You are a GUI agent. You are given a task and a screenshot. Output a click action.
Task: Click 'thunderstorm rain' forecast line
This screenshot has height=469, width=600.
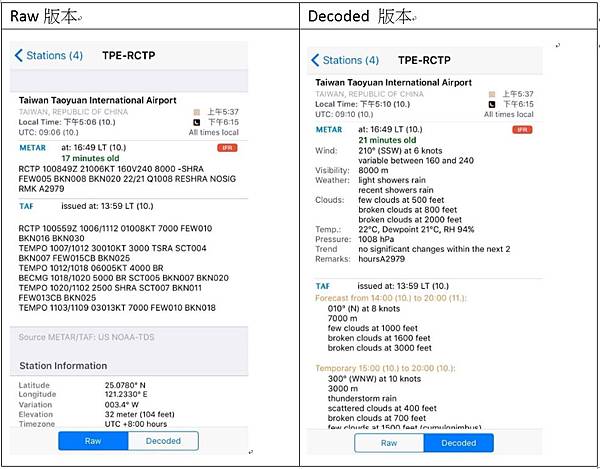click(x=362, y=399)
